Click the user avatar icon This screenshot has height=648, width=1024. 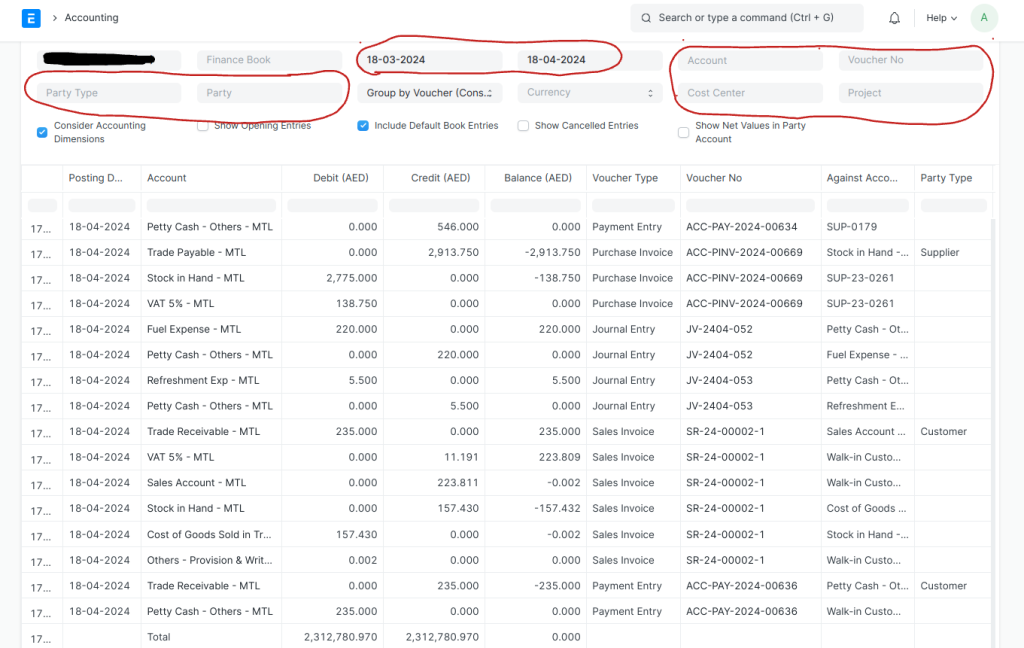pyautogui.click(x=984, y=18)
